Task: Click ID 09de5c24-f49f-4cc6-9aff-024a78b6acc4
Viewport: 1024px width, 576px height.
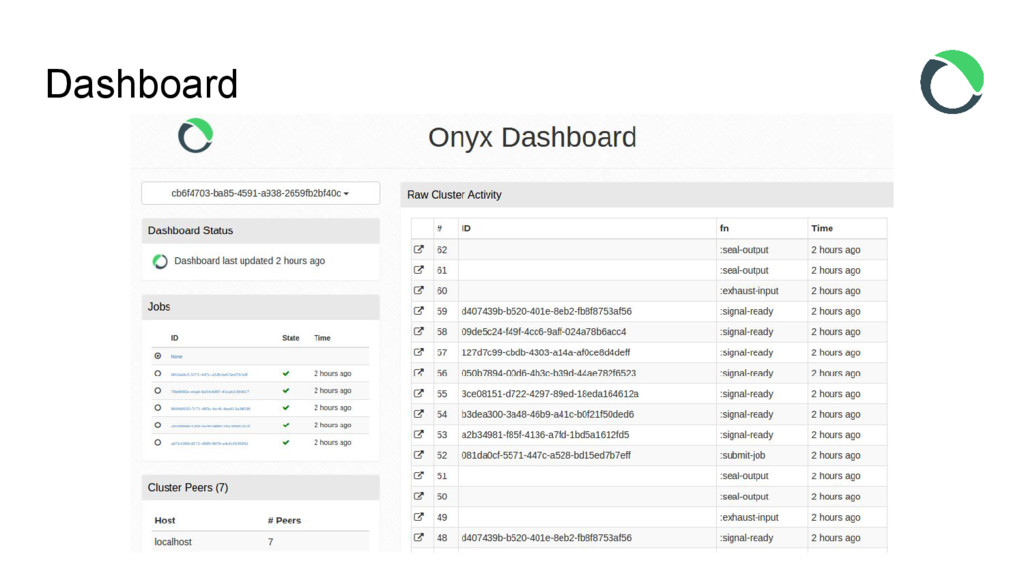Action: click(x=544, y=332)
